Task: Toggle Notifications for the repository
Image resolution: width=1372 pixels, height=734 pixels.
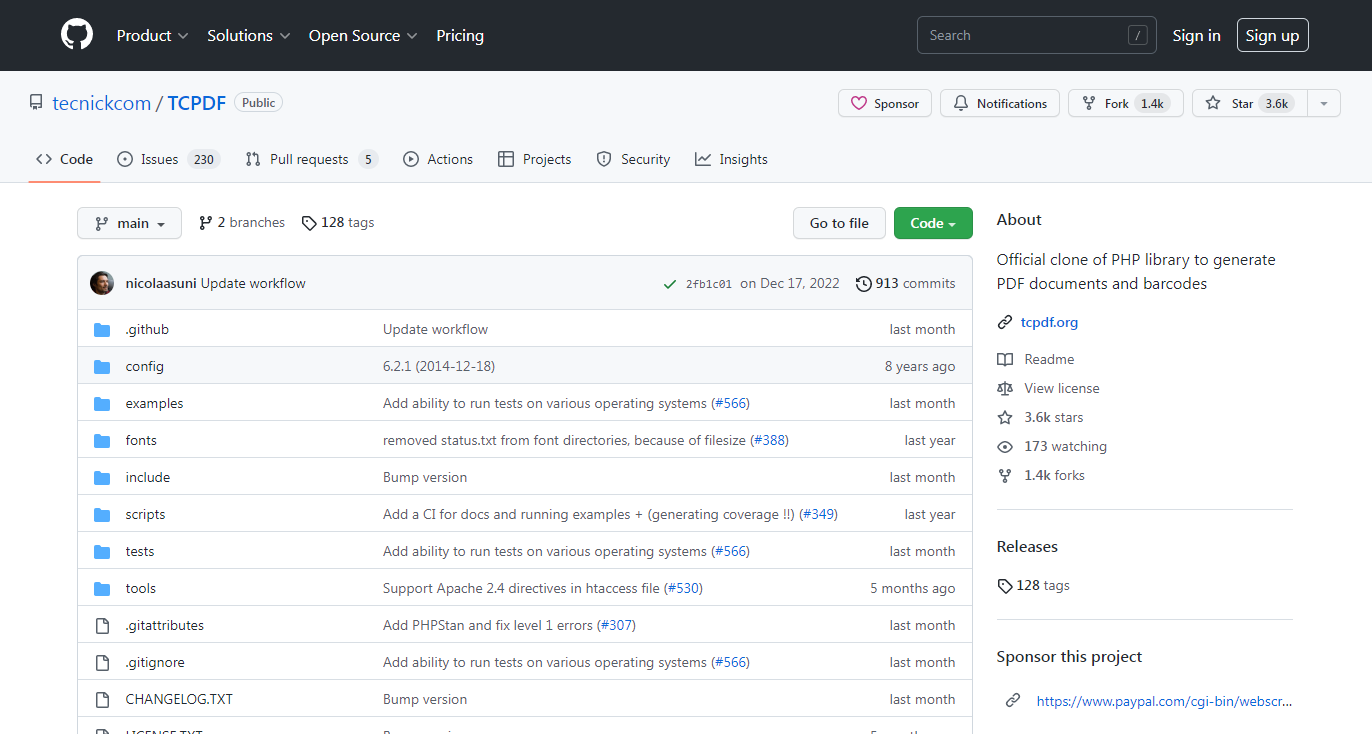Action: (x=1000, y=104)
